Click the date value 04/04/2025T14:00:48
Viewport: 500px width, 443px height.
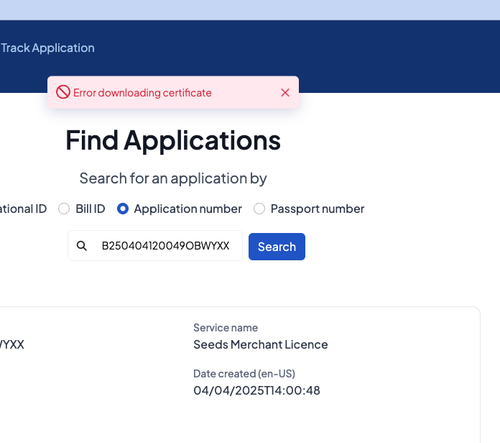pyautogui.click(x=257, y=390)
